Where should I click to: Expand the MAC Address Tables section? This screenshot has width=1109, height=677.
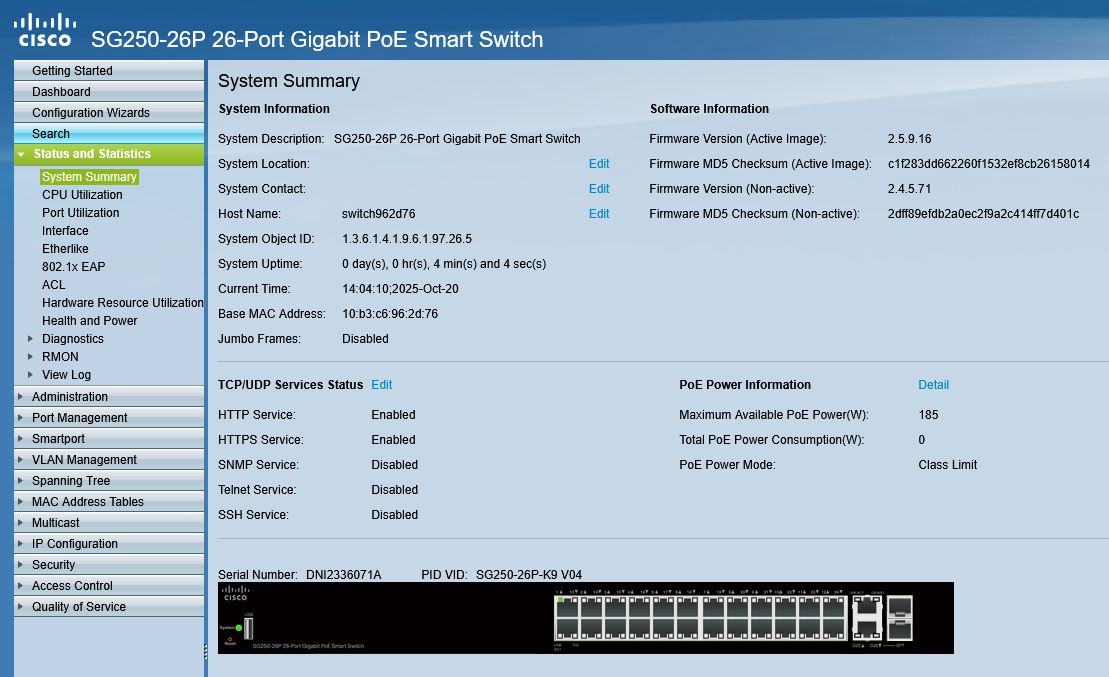coord(109,502)
